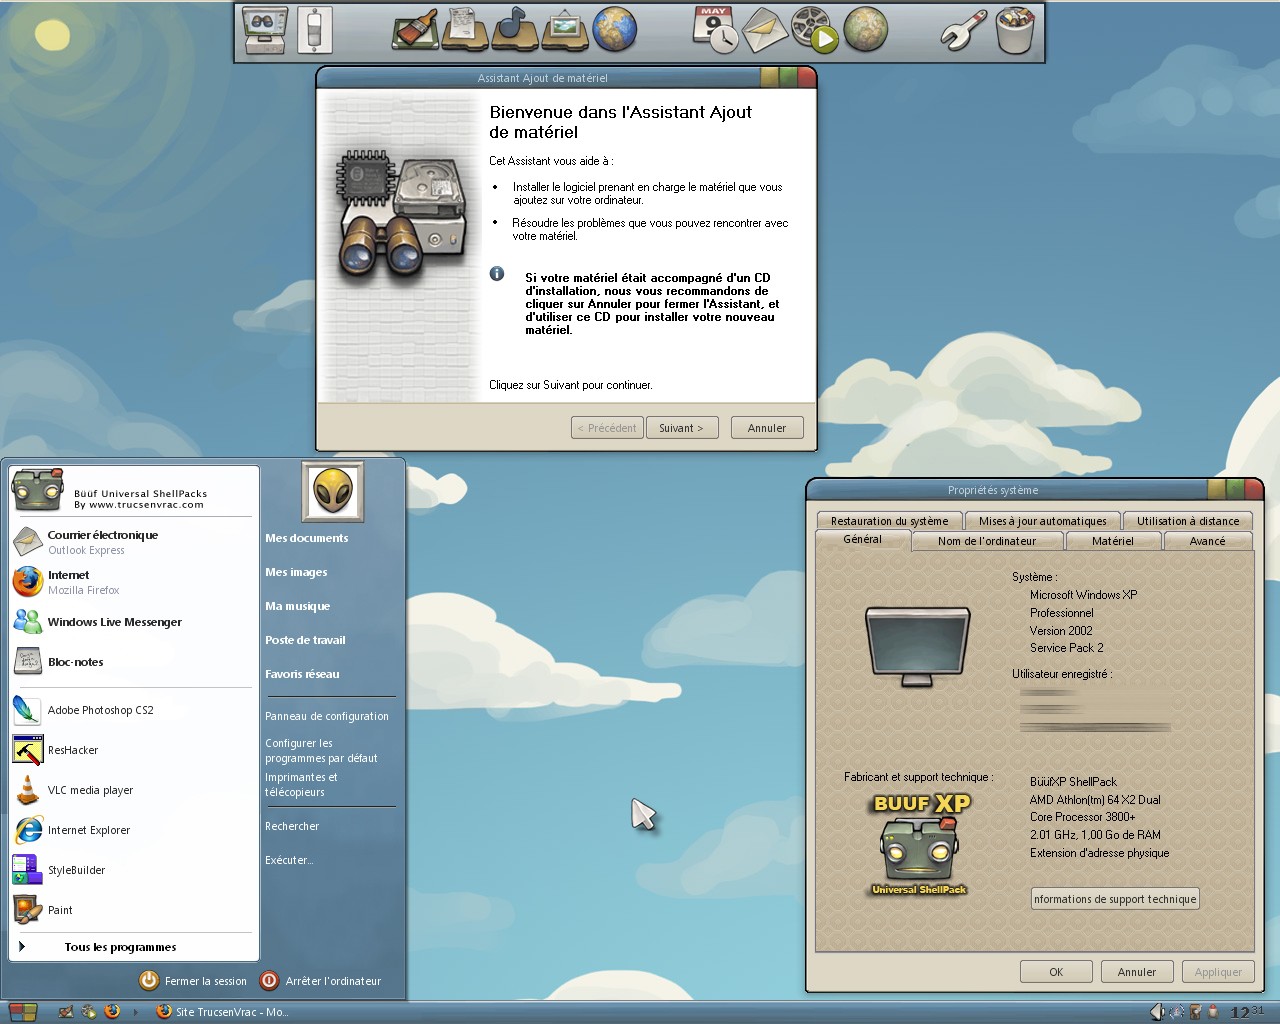Open Paint from Start menu
This screenshot has width=1280, height=1024.
click(x=133, y=910)
